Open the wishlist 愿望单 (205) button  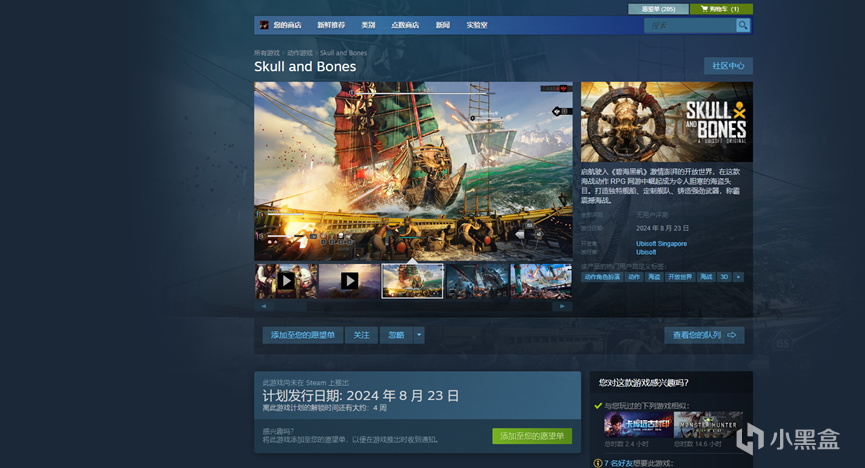pos(658,9)
